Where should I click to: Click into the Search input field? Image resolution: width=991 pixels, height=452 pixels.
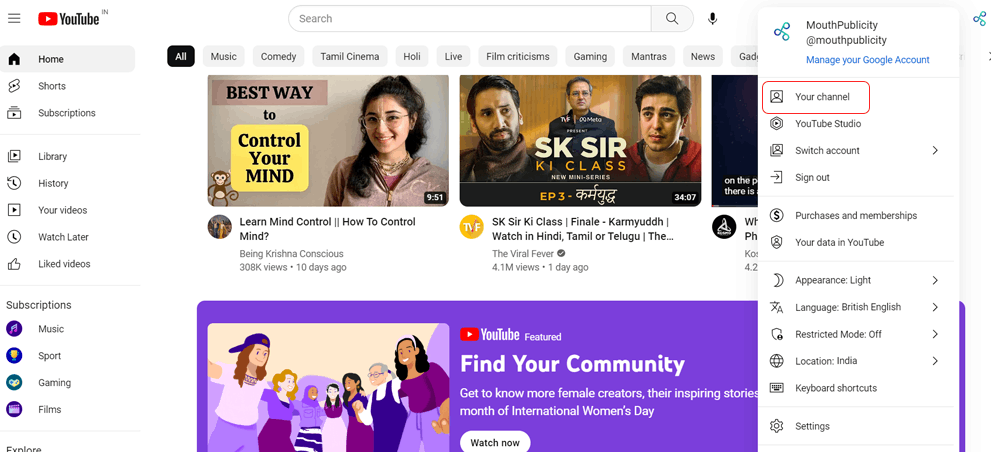coord(470,18)
